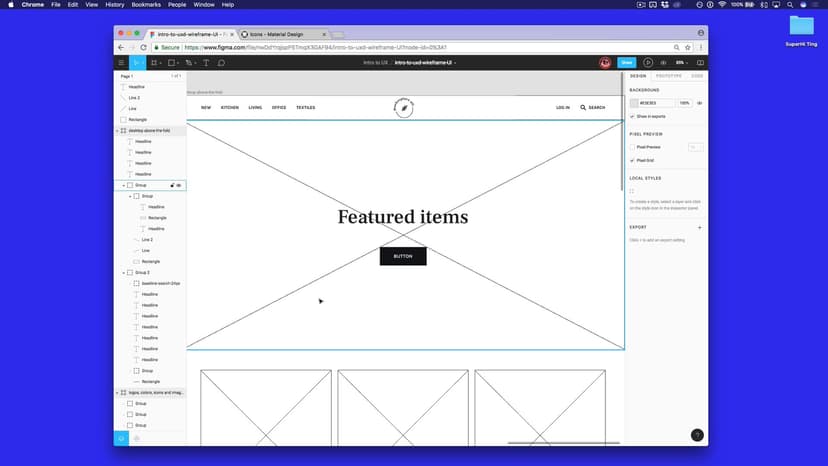The image size is (828, 466).
Task: Select the Frame tool
Action: pos(155,62)
